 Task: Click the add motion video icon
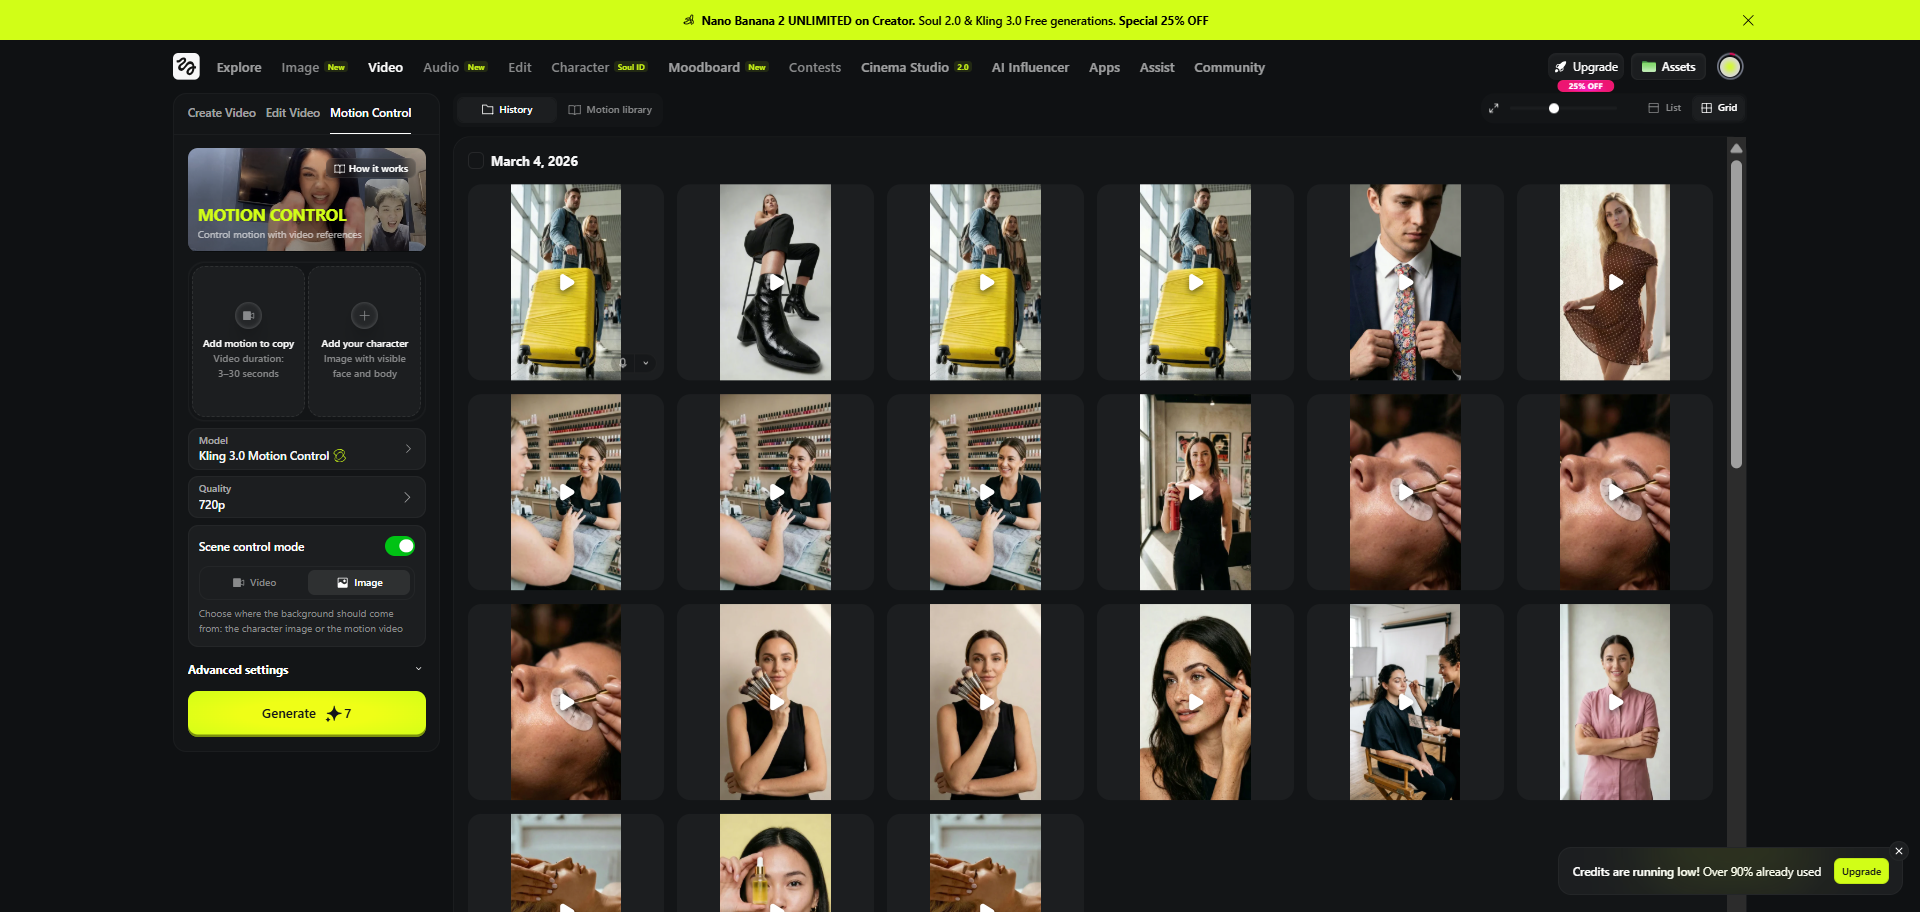(x=248, y=315)
